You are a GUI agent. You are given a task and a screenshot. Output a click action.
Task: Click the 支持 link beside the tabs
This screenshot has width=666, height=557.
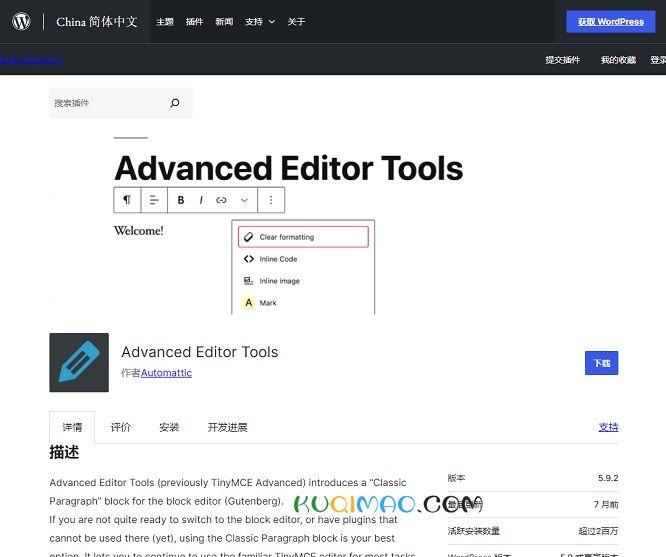pyautogui.click(x=608, y=427)
